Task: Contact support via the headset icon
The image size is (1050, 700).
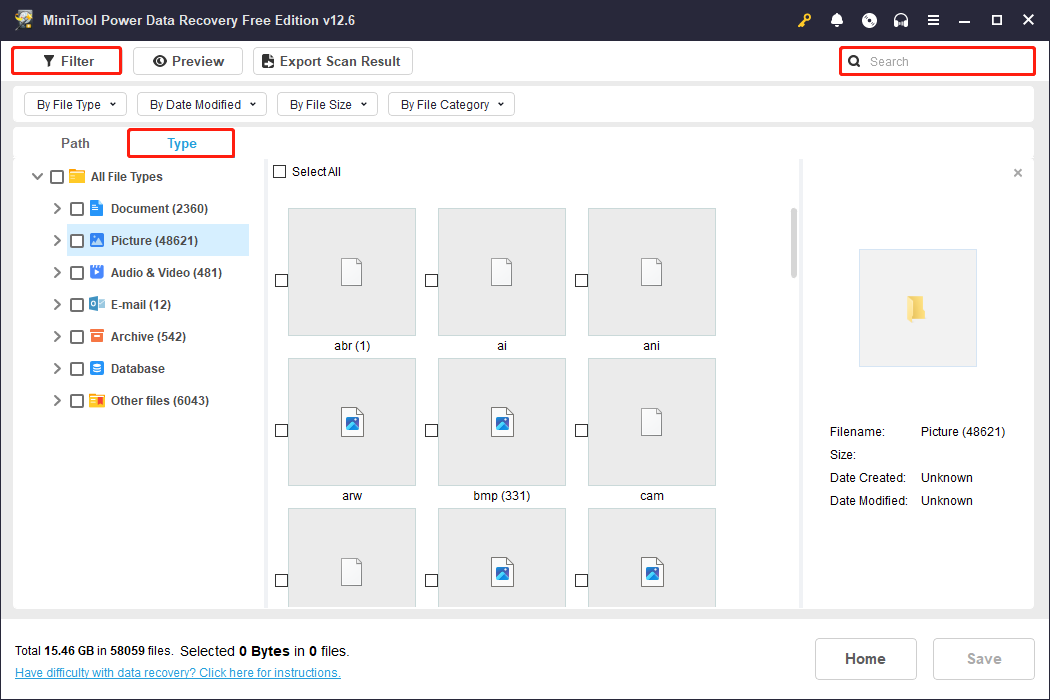Action: [901, 20]
